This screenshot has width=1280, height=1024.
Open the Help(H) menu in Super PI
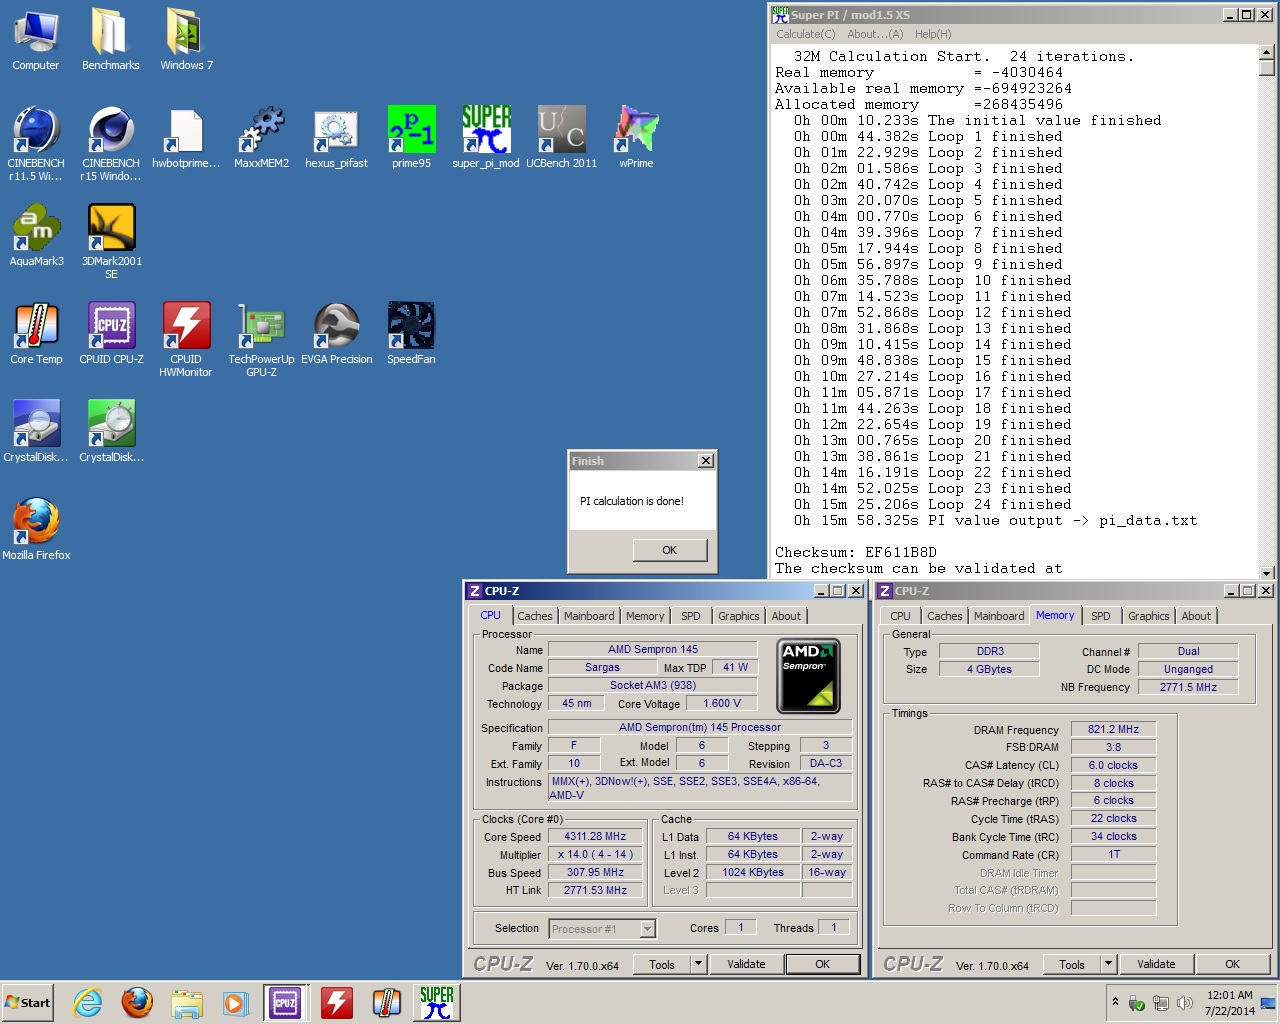[x=933, y=34]
